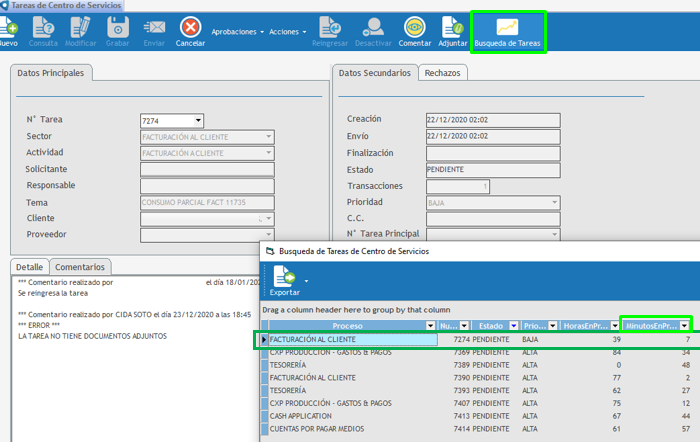Open the Proceso column filter dropdown
Screen dimensions: 700x442
pyautogui.click(x=431, y=326)
